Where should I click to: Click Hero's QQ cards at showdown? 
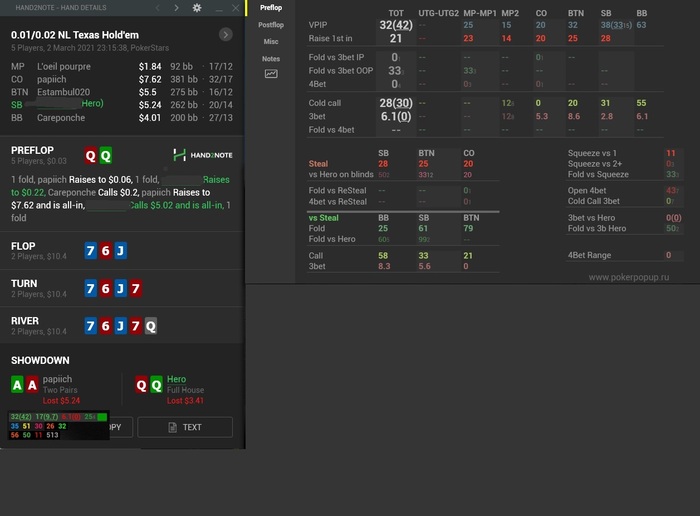(149, 384)
